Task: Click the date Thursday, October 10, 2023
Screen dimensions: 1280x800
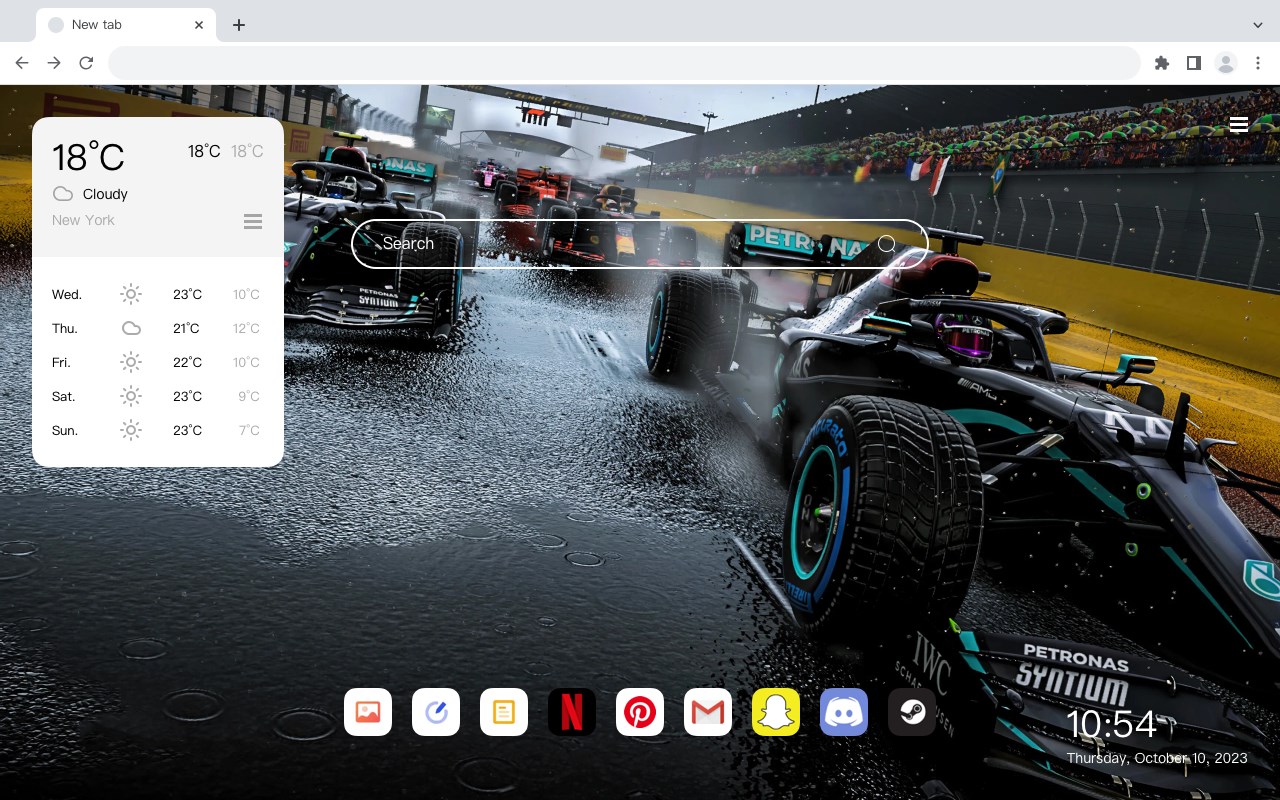Action: tap(1157, 758)
